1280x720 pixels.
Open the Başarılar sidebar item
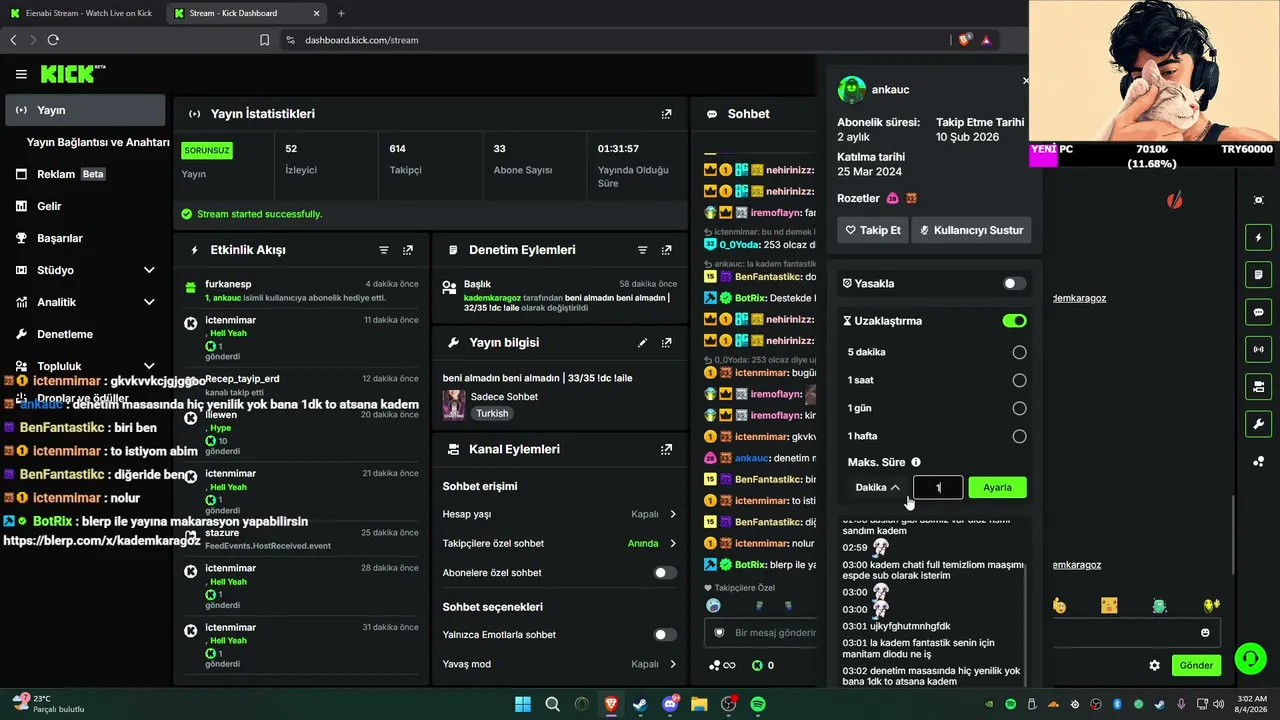point(85,238)
